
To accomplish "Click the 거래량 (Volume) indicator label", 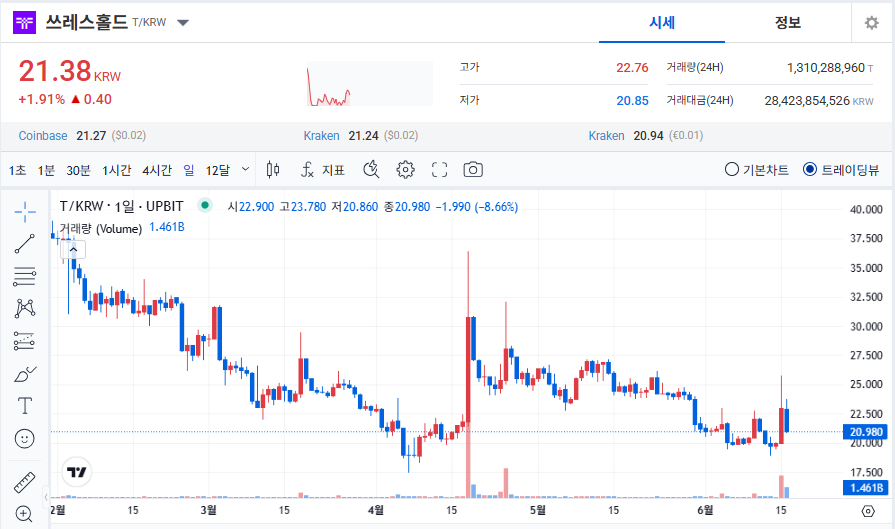I will click(100, 229).
